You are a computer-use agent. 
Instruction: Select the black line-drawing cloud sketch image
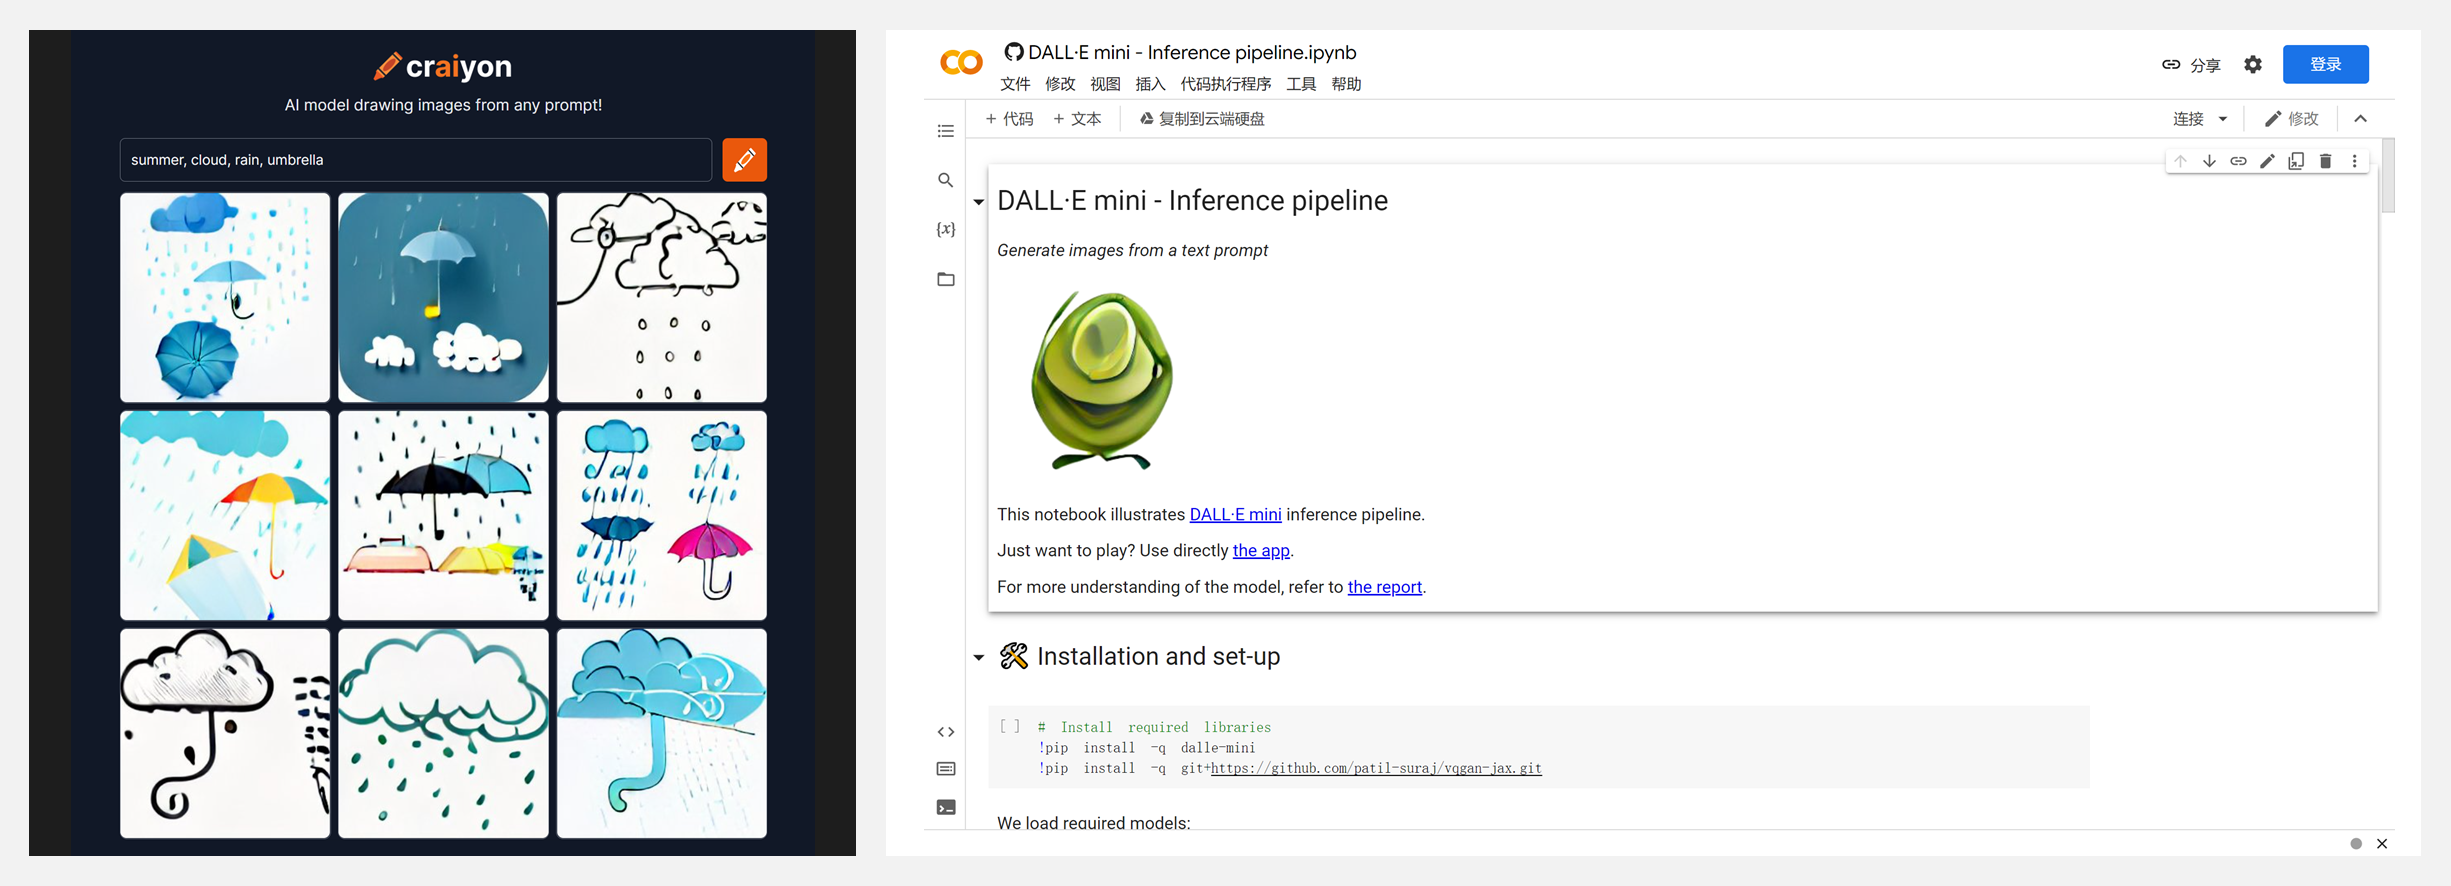661,298
